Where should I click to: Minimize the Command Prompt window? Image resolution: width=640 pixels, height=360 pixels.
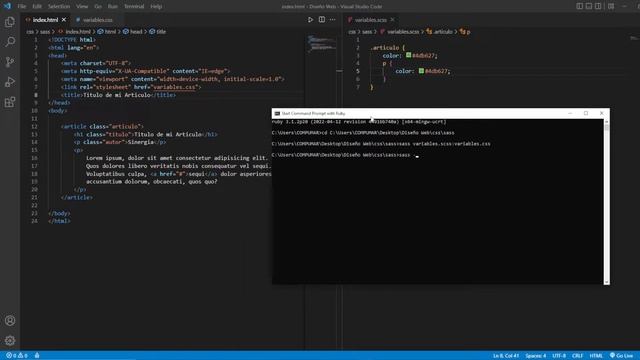570,113
